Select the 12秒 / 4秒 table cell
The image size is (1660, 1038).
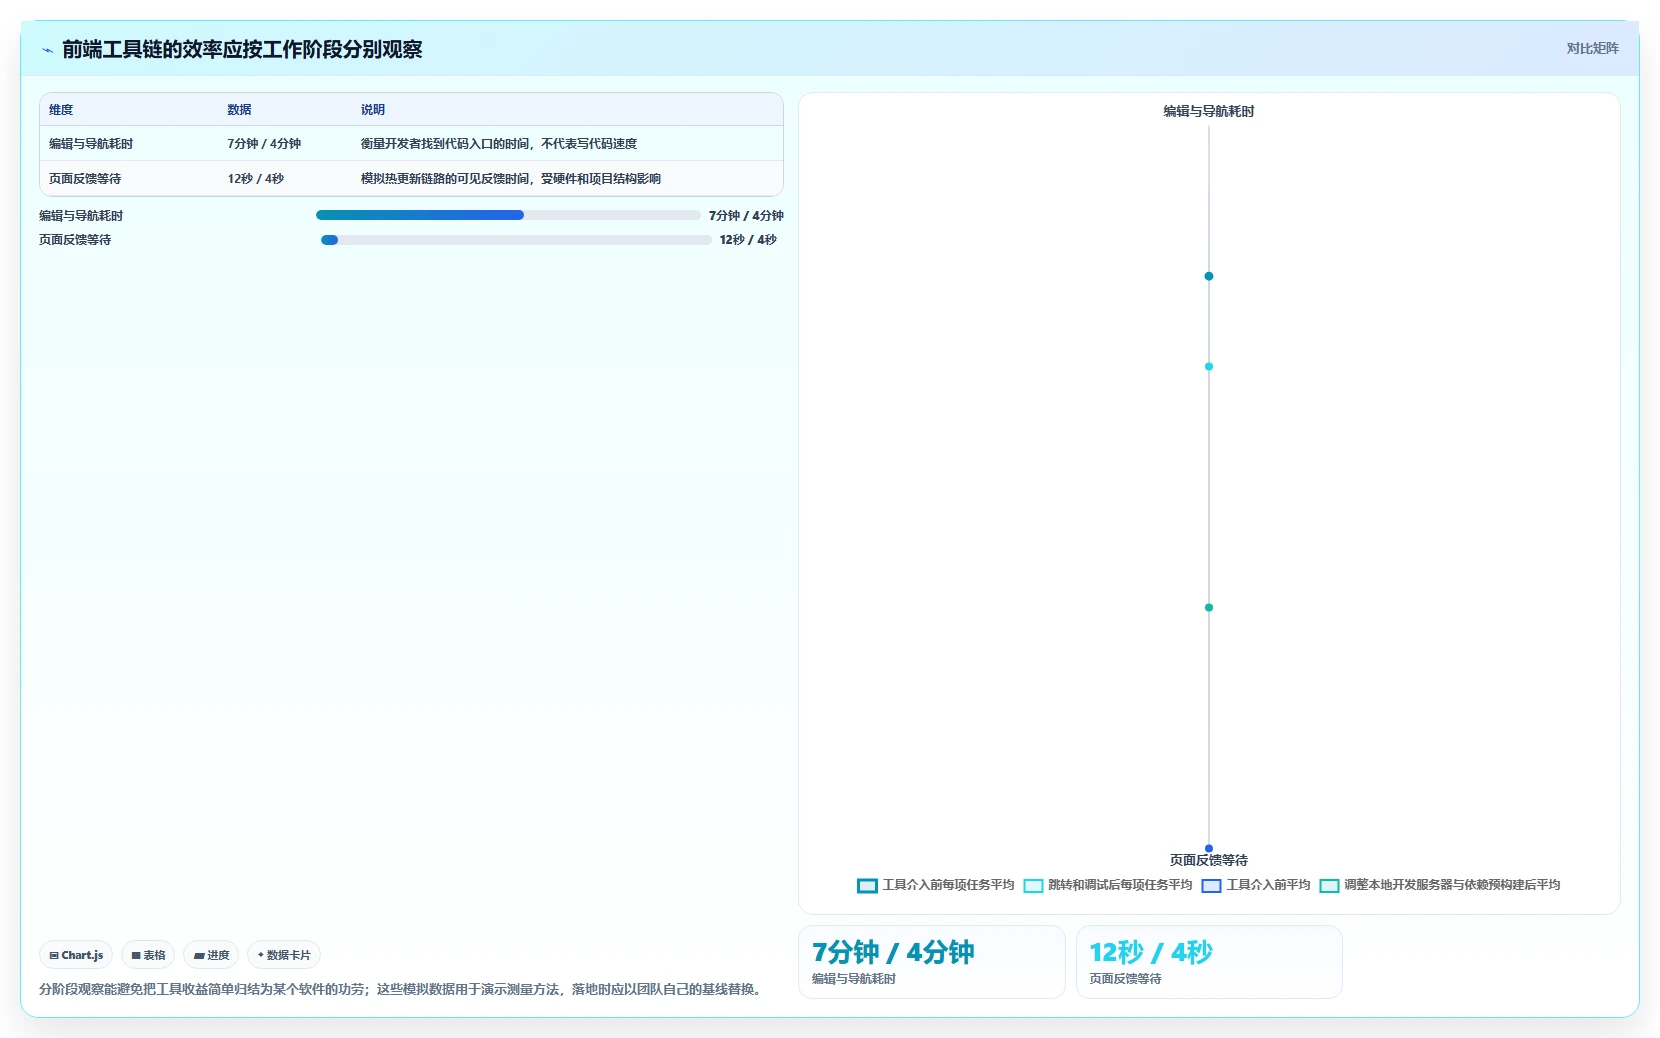tap(256, 179)
